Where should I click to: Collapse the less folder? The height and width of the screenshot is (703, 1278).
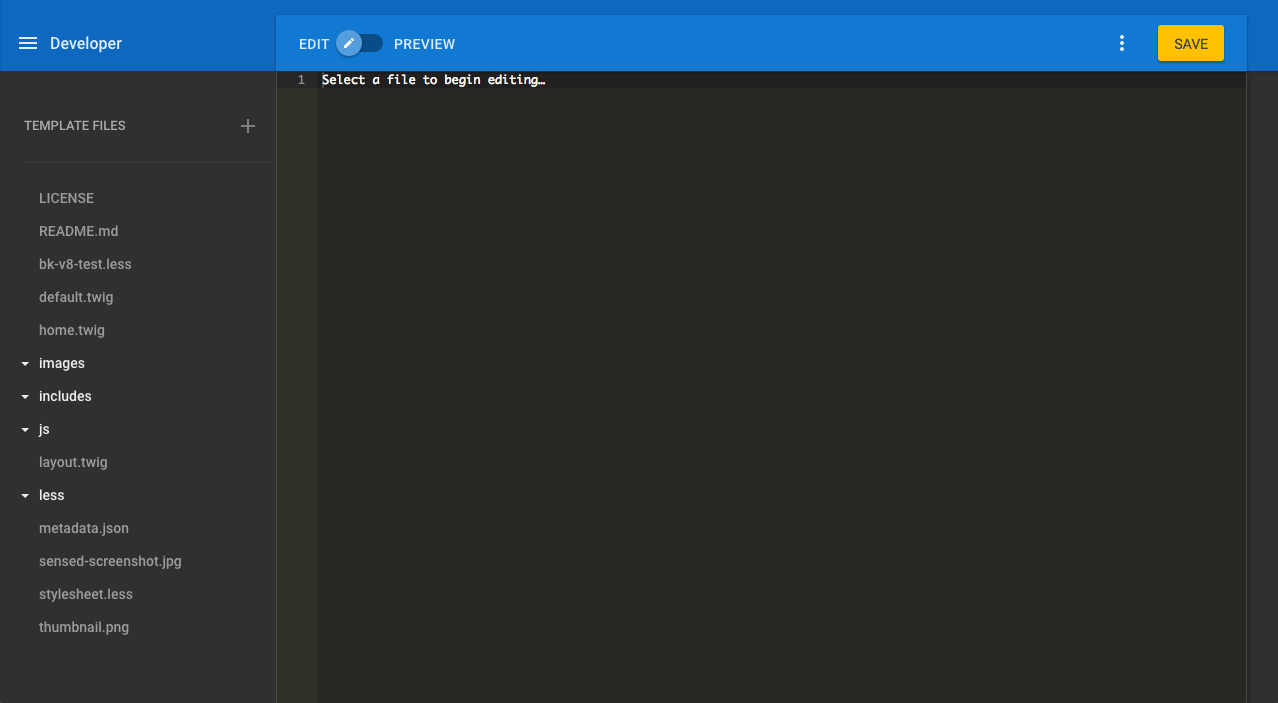coord(25,495)
